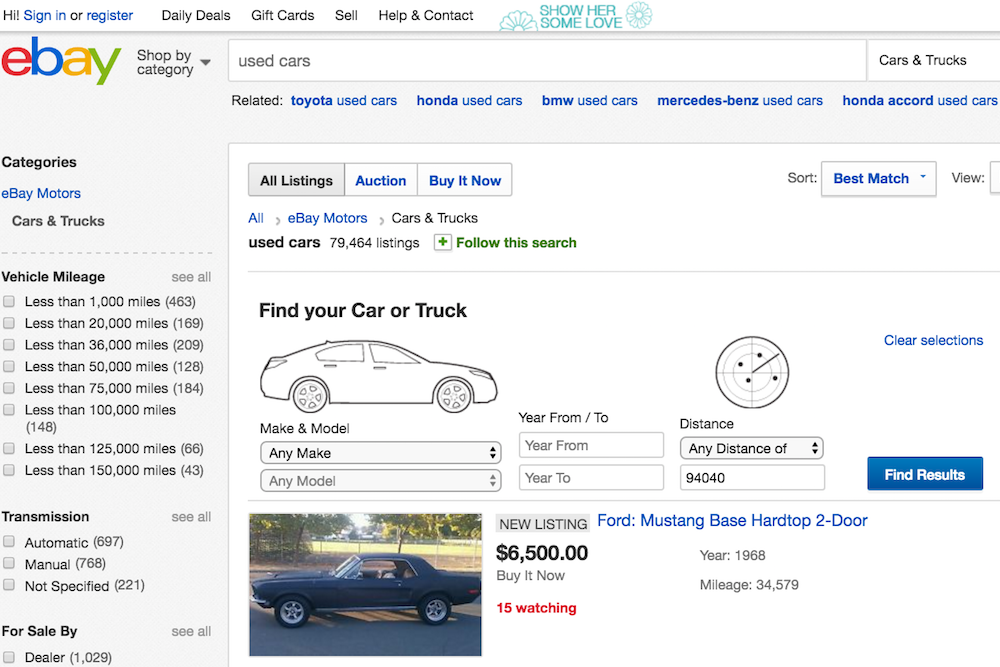Open the Ford Mustang Base Hardtop listing
The height and width of the screenshot is (667, 1000).
coord(732,521)
